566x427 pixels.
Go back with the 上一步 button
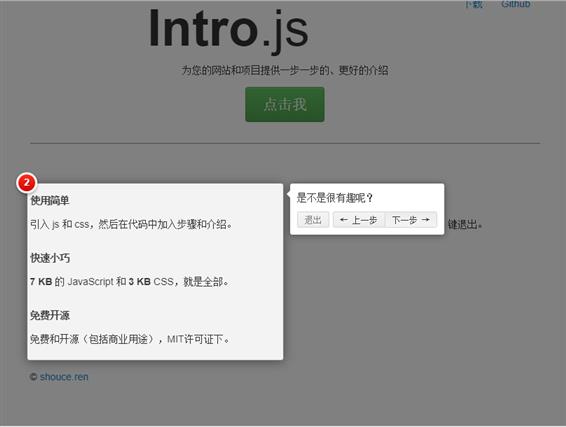pyautogui.click(x=359, y=220)
